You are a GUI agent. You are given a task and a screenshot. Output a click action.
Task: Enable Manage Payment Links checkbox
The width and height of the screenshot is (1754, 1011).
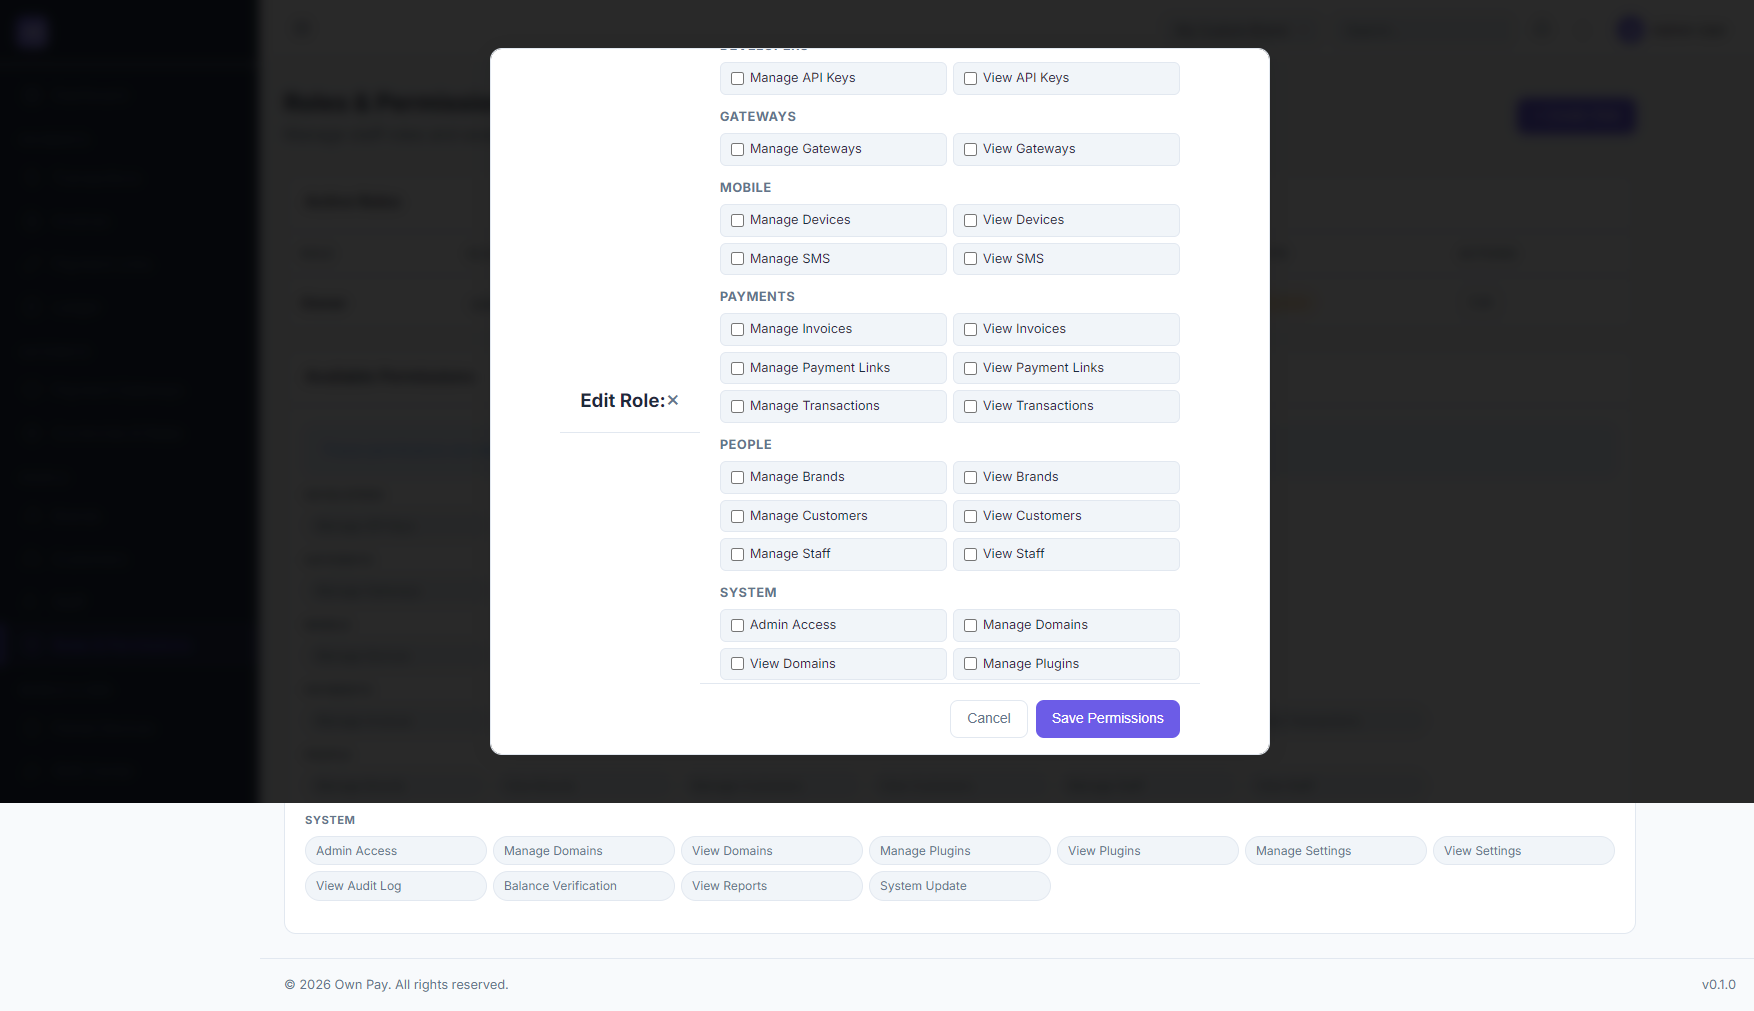click(737, 368)
